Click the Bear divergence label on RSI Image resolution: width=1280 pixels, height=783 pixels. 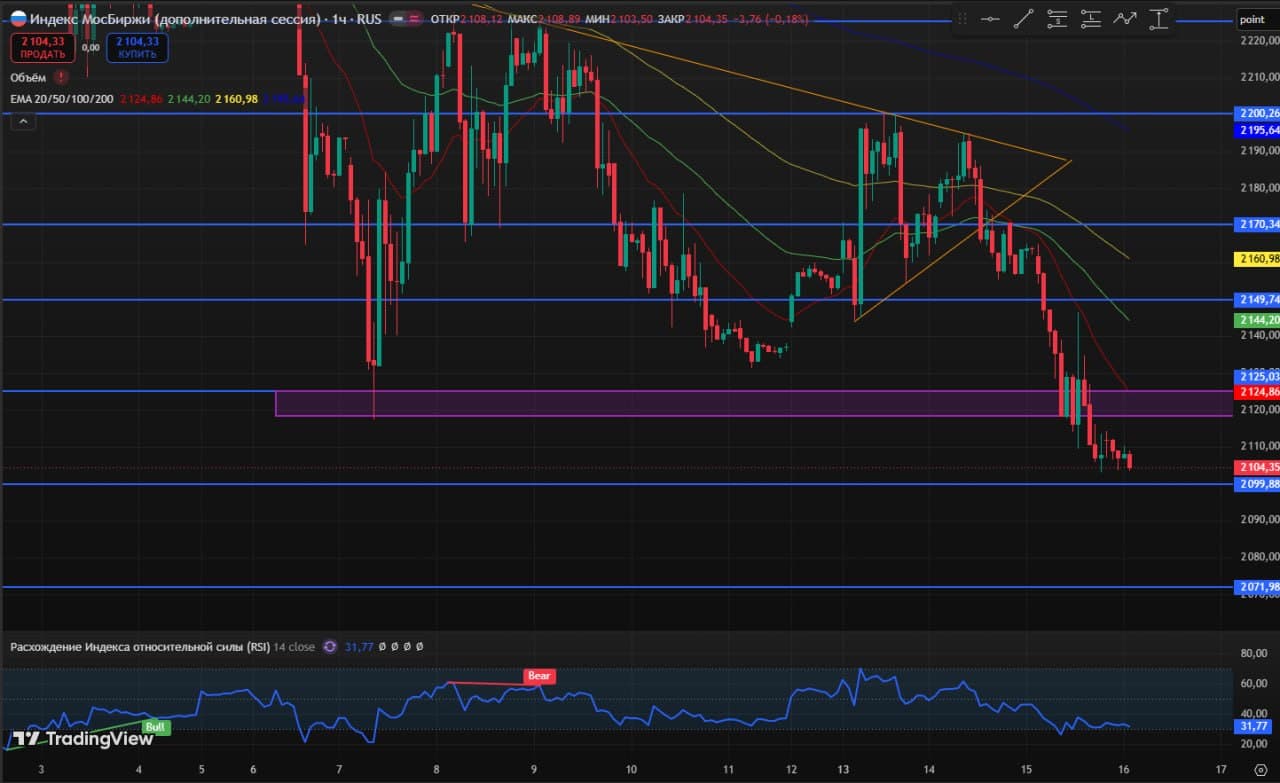(539, 676)
